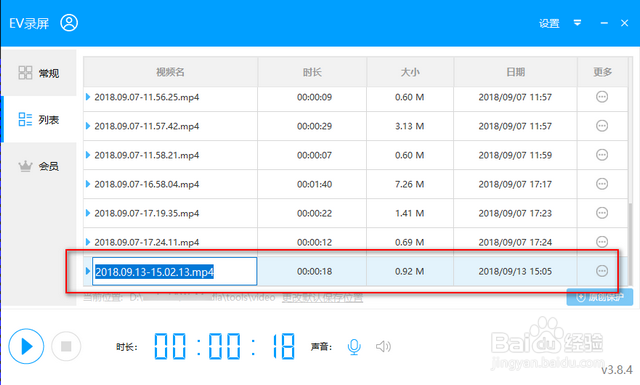Select file name 2018.09.07-11.56.25.mp4
The image size is (640, 385).
147,97
